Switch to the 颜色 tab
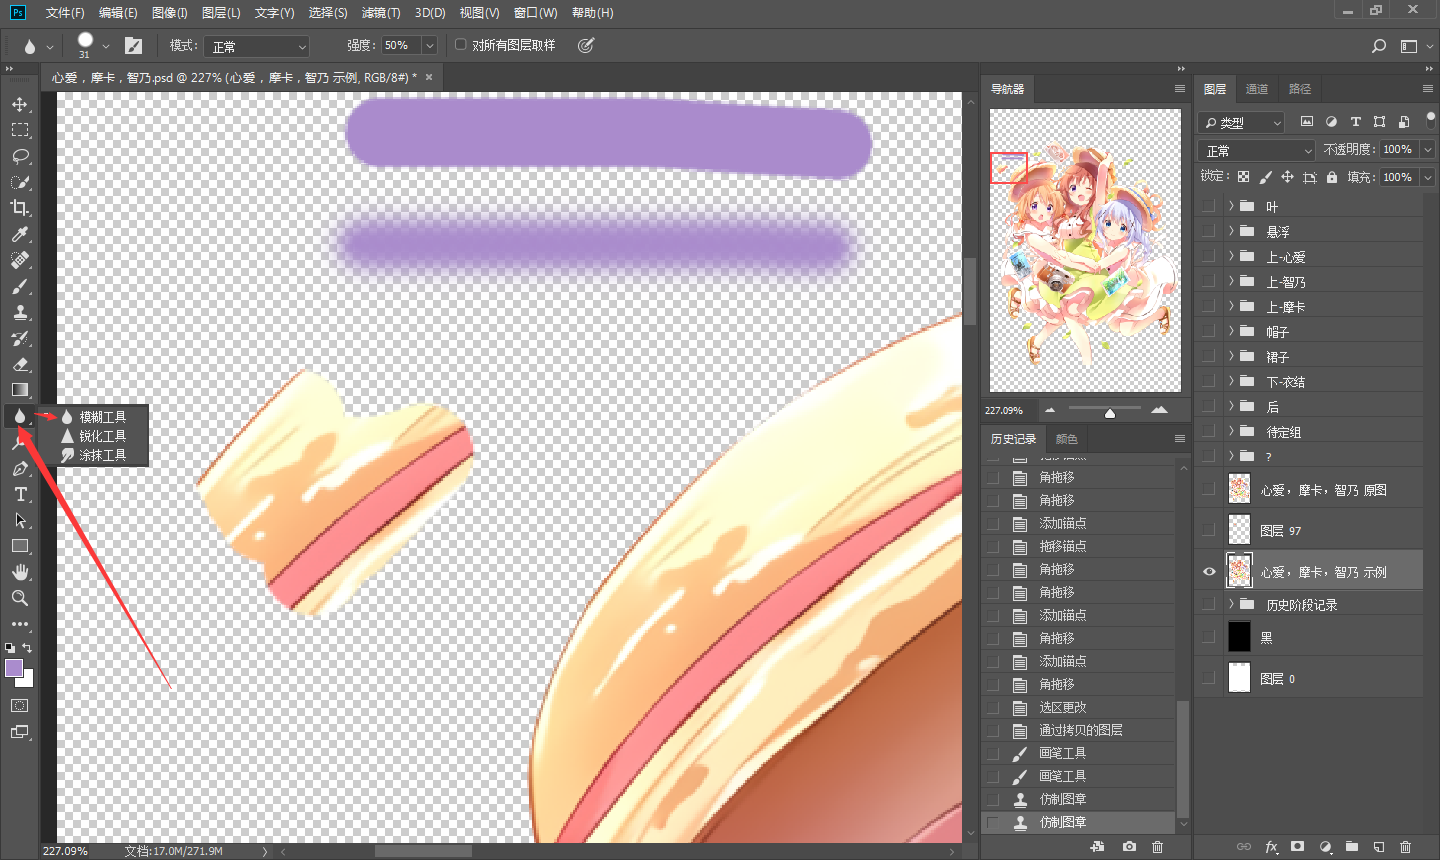Image resolution: width=1440 pixels, height=860 pixels. pyautogui.click(x=1067, y=439)
